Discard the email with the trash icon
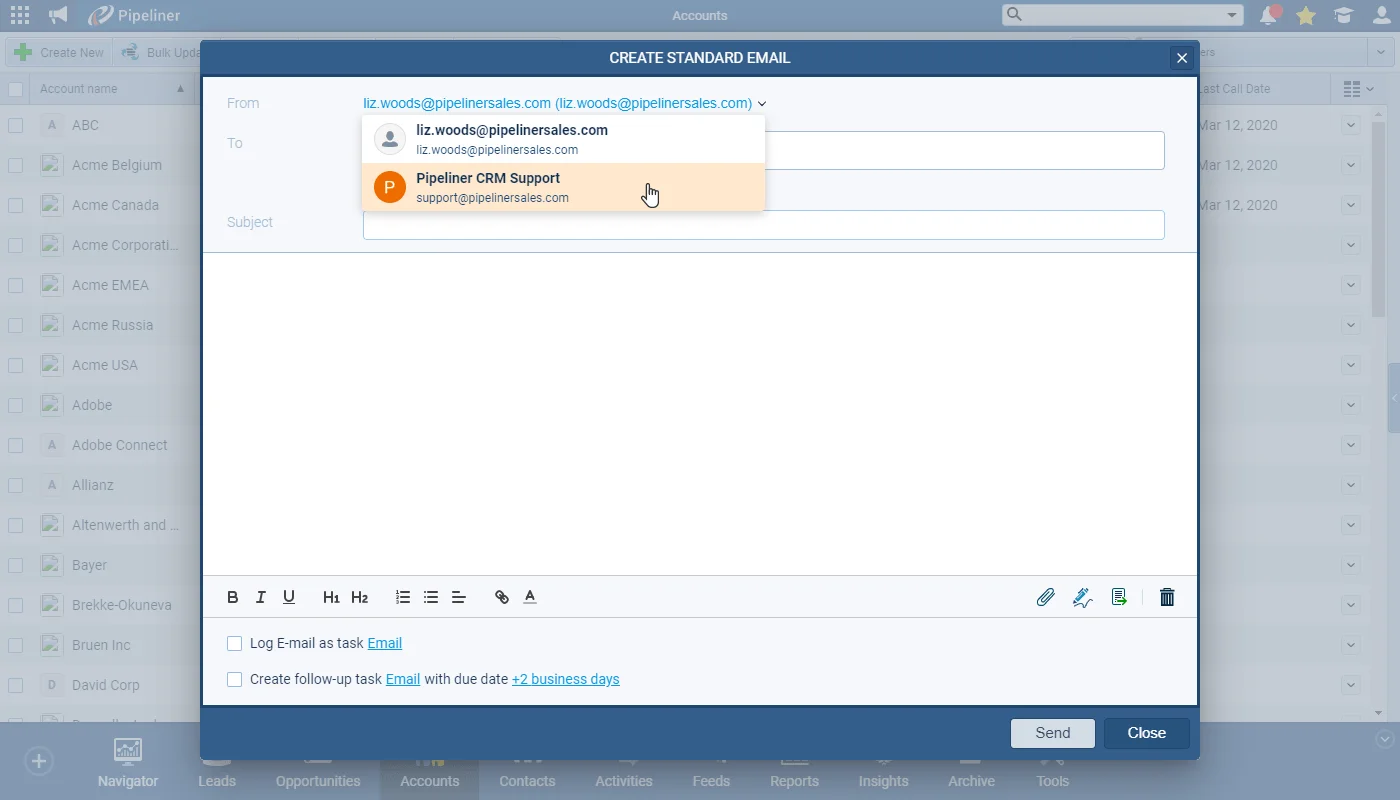1400x800 pixels. tap(1167, 597)
